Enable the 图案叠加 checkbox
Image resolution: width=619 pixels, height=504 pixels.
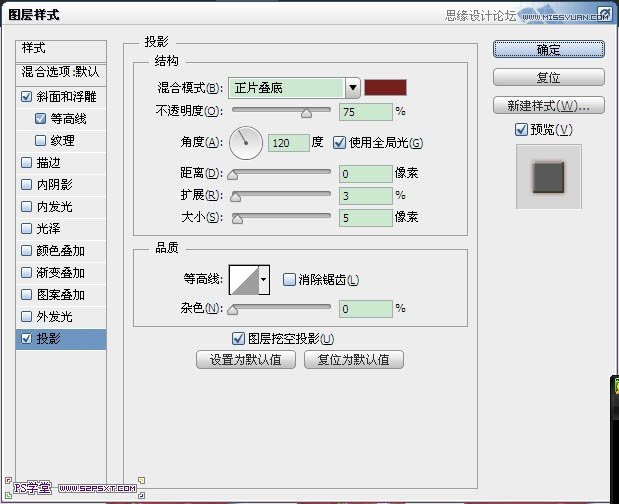(26, 294)
